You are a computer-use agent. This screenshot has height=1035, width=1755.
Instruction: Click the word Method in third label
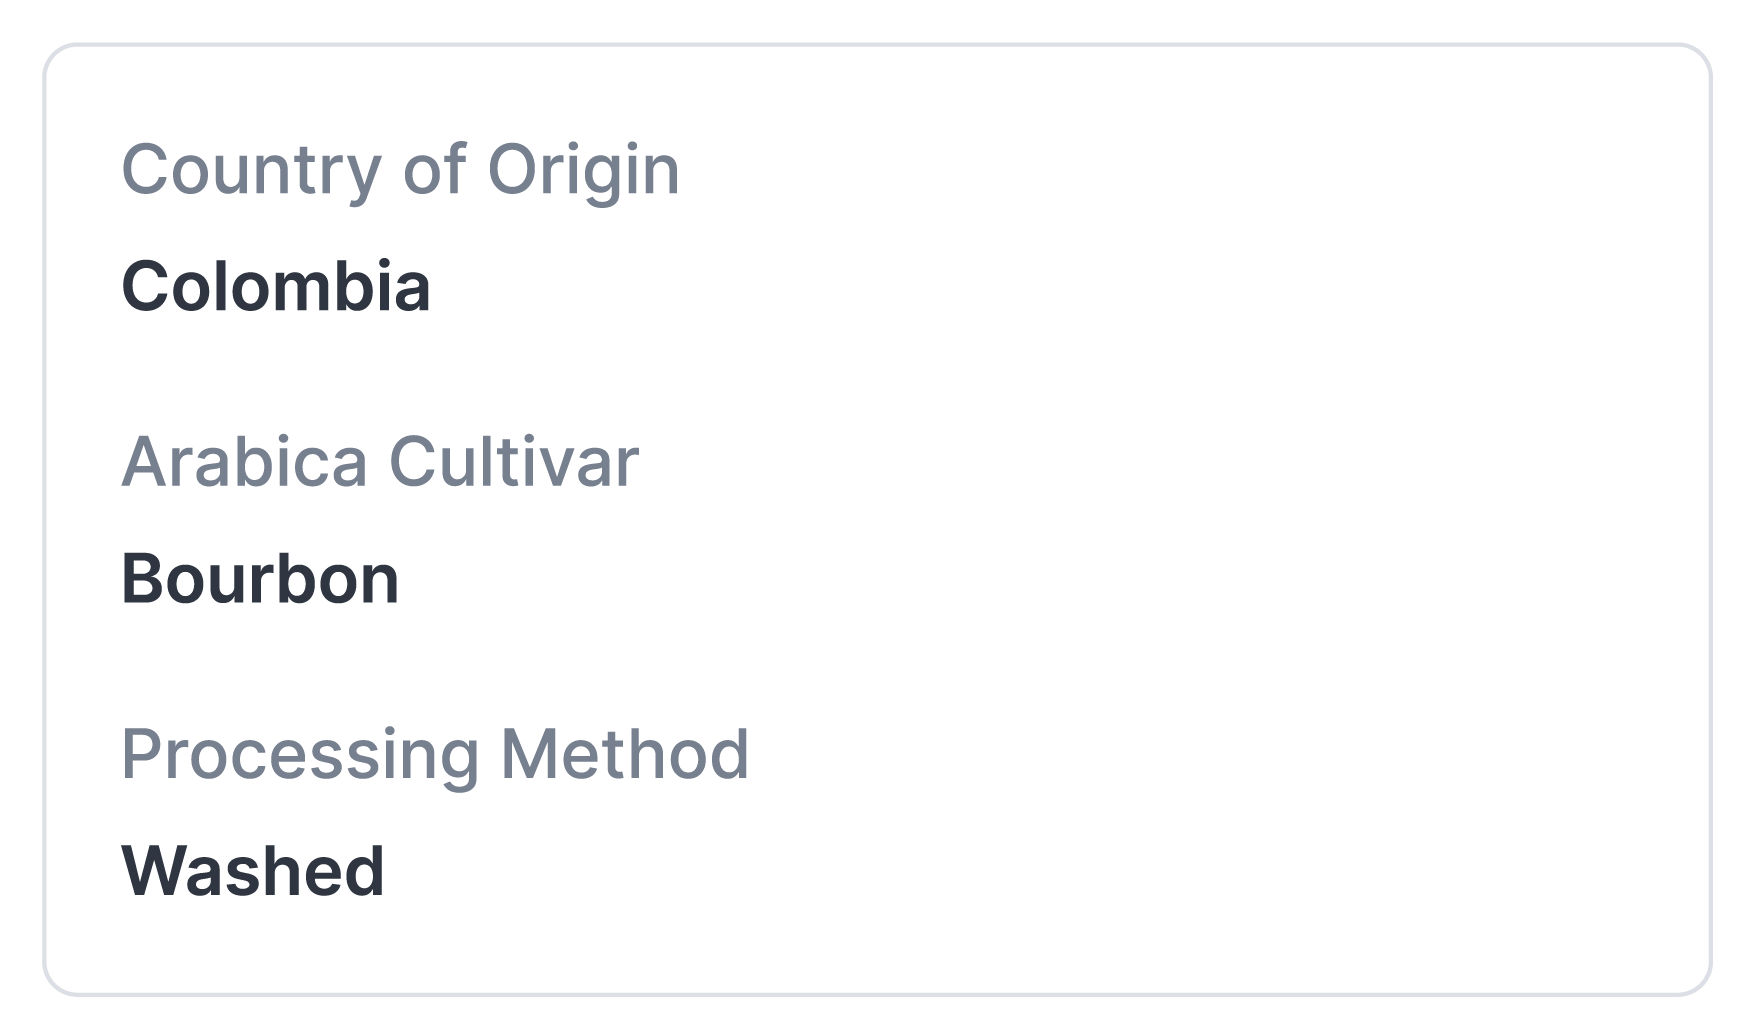(624, 754)
